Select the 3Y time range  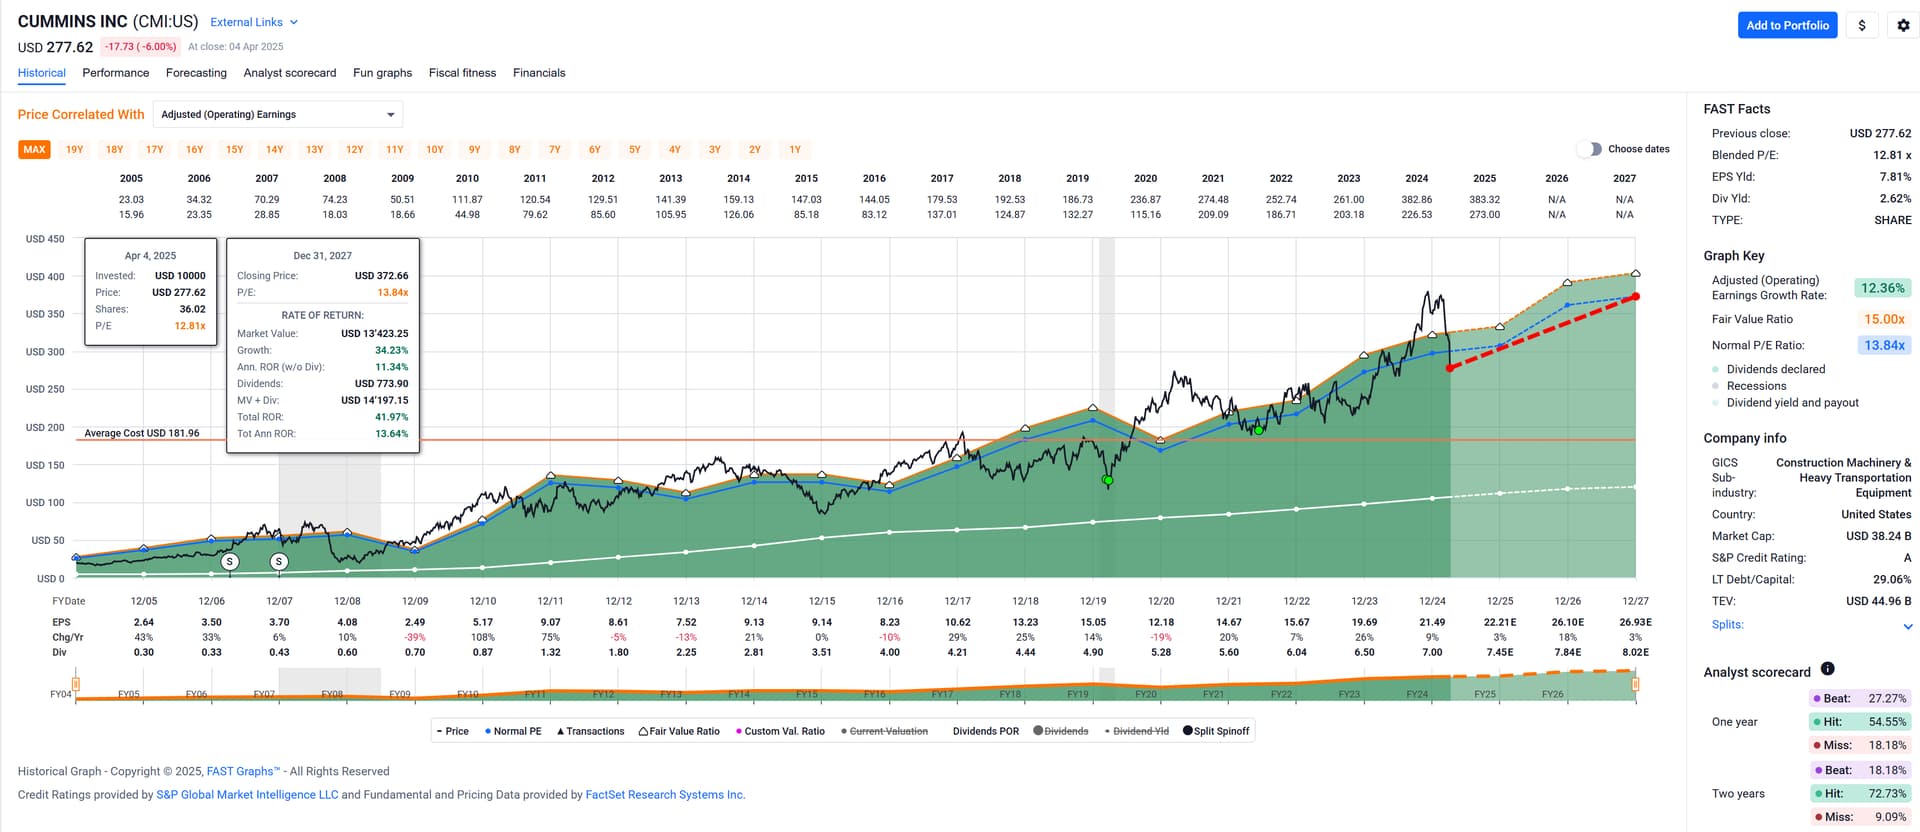[715, 150]
